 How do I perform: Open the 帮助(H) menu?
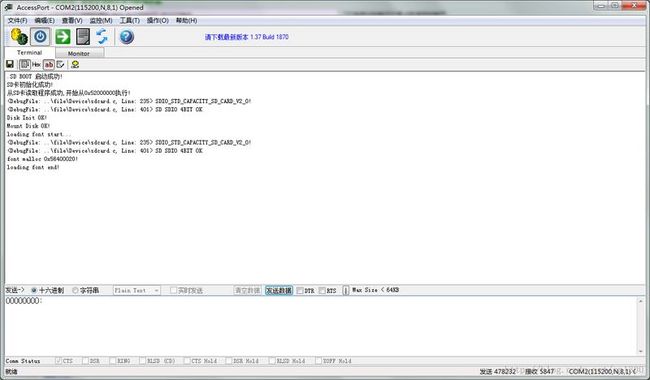[186, 20]
